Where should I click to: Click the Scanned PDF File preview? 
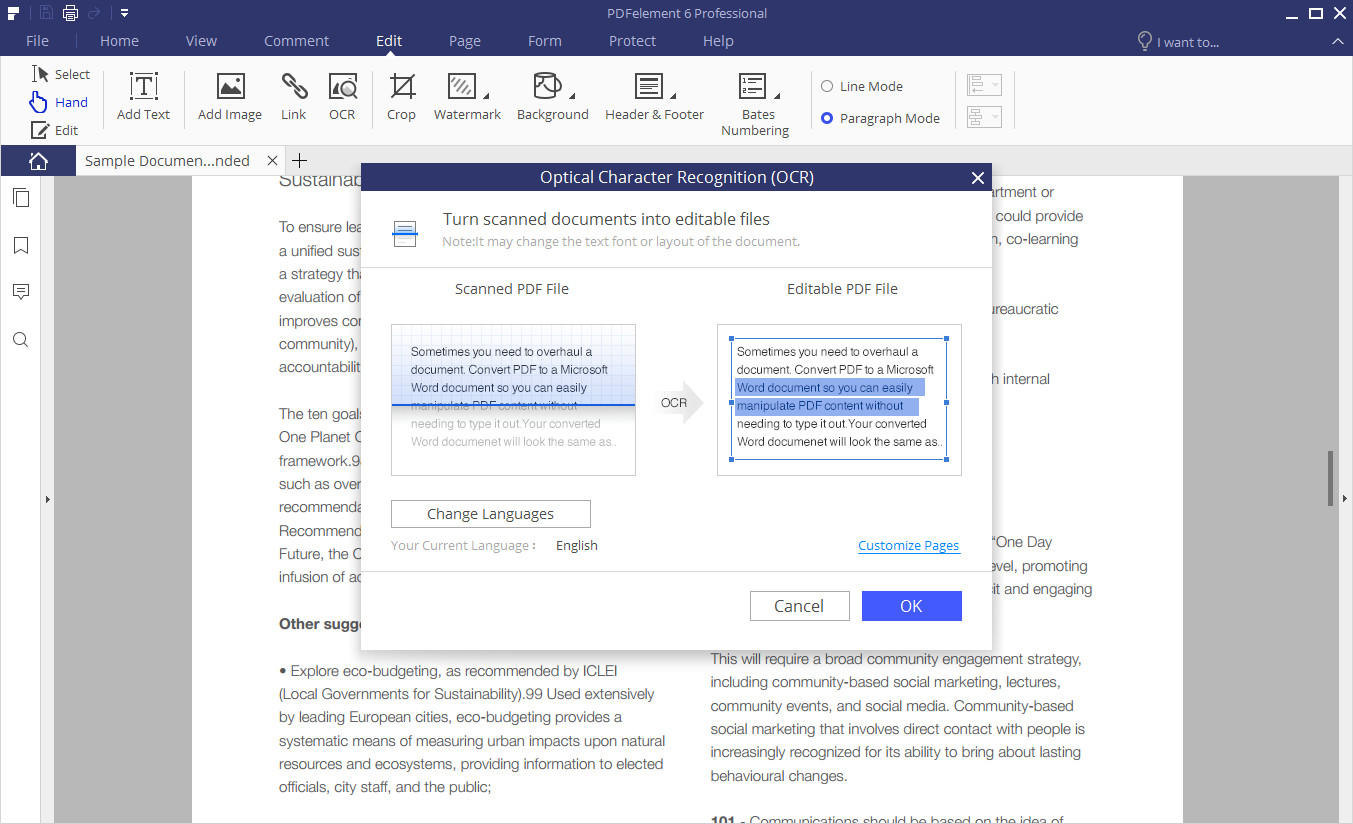513,400
